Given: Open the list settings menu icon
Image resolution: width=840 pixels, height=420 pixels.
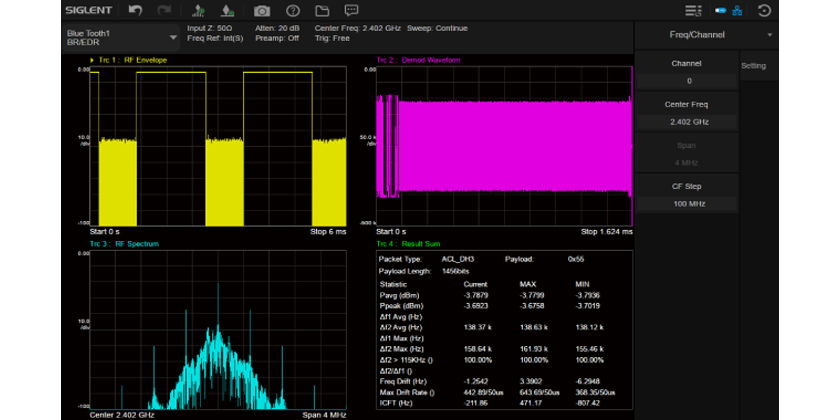Looking at the screenshot, I should tap(693, 11).
